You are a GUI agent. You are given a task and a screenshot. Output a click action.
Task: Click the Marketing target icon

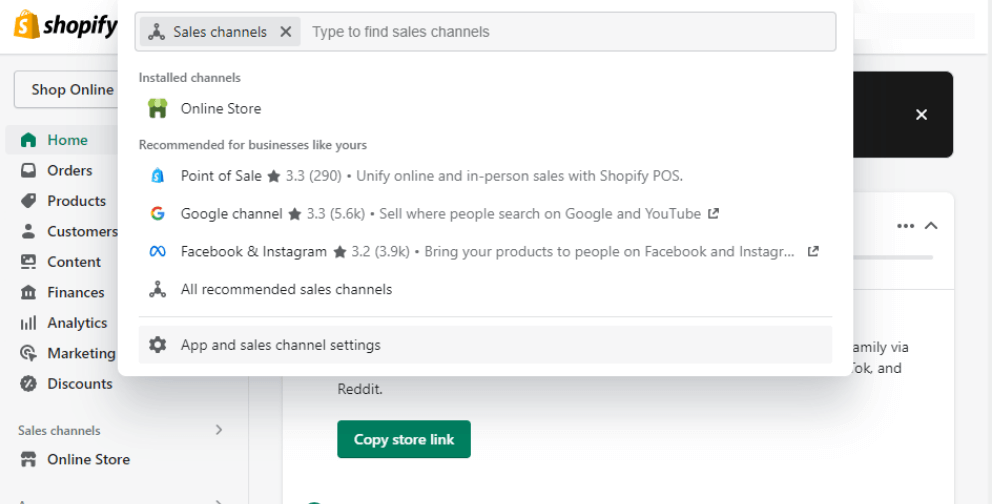tap(28, 353)
